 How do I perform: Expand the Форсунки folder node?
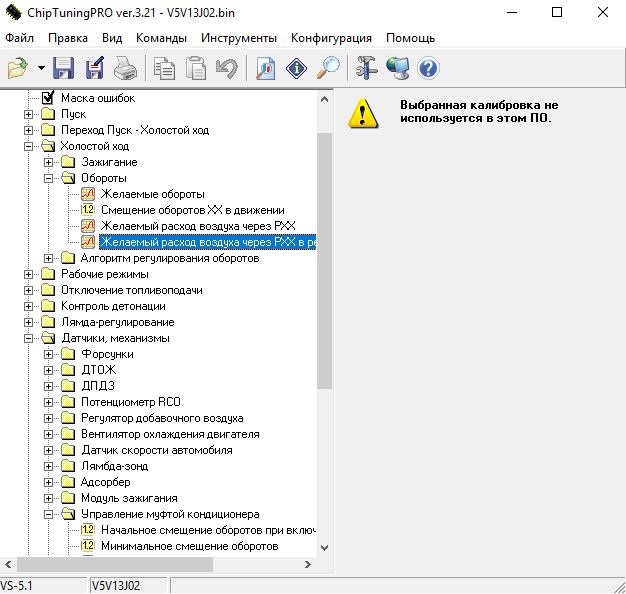pyautogui.click(x=49, y=354)
